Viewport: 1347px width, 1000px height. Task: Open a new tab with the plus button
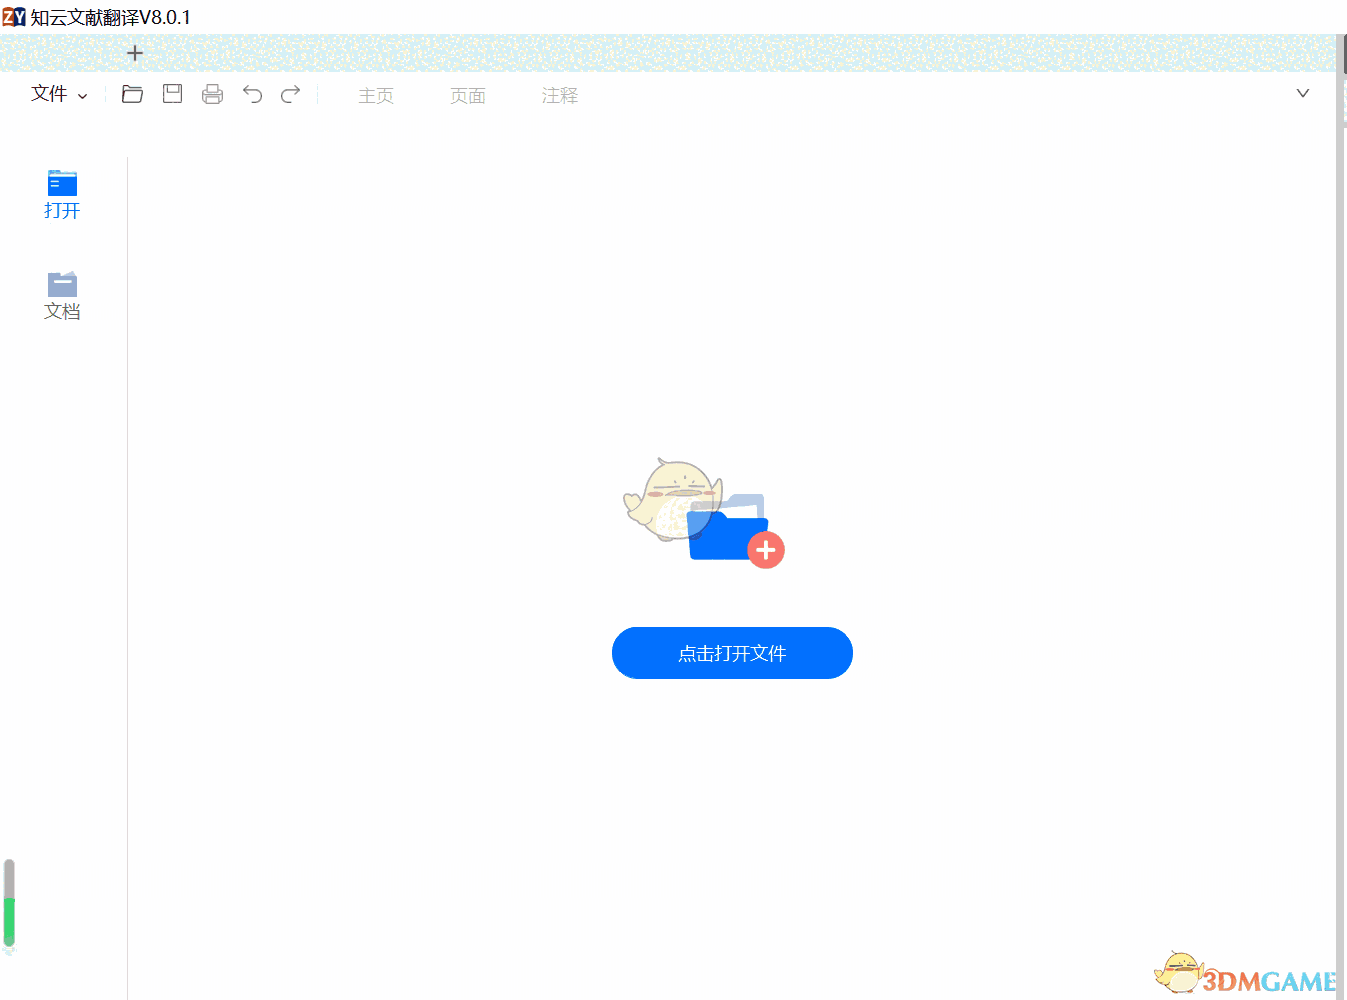pos(135,53)
